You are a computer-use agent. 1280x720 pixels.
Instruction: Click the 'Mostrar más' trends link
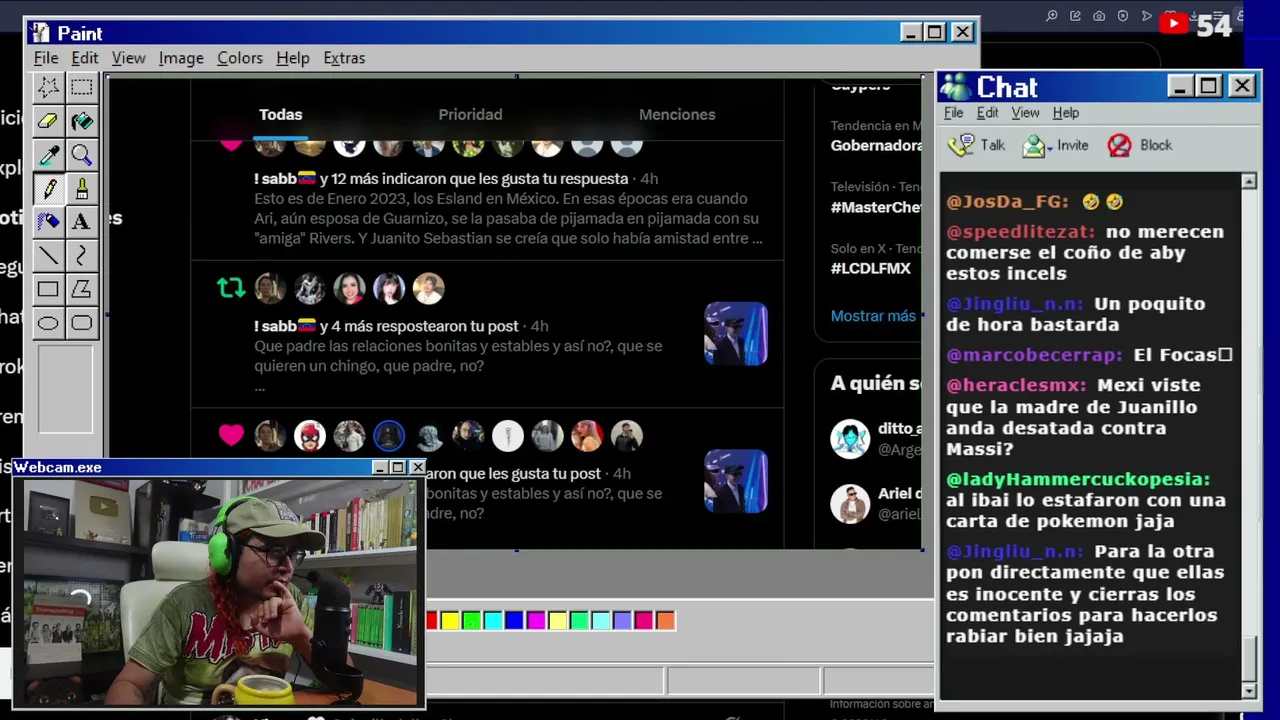[873, 316]
